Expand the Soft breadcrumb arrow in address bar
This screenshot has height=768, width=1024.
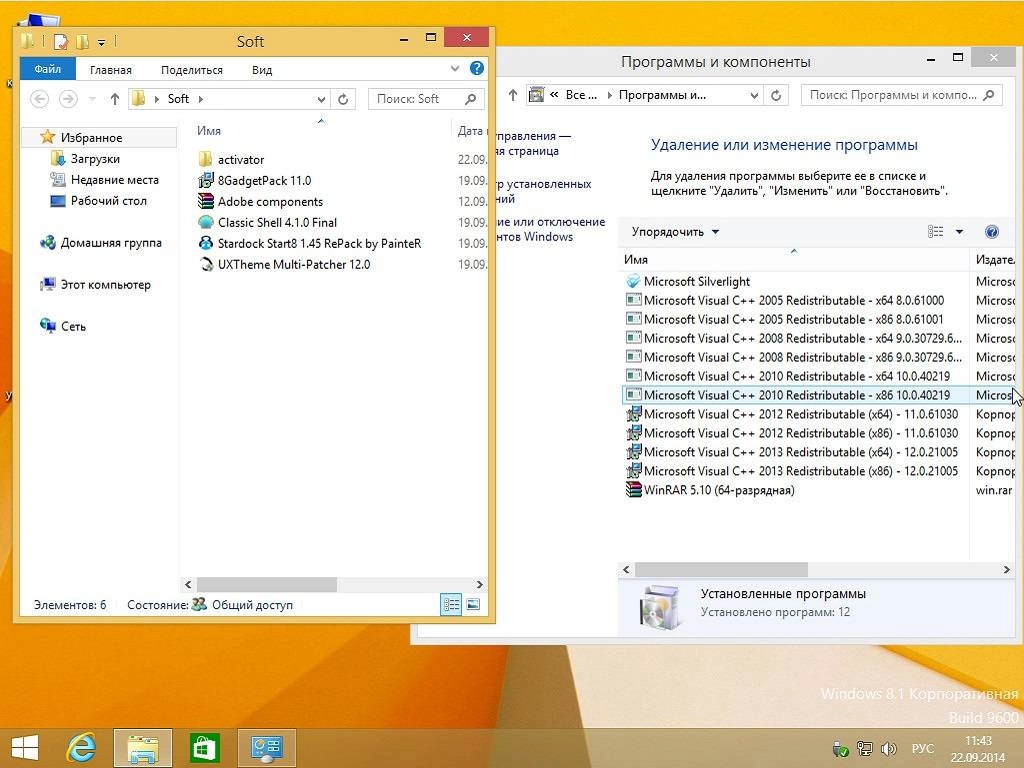200,99
